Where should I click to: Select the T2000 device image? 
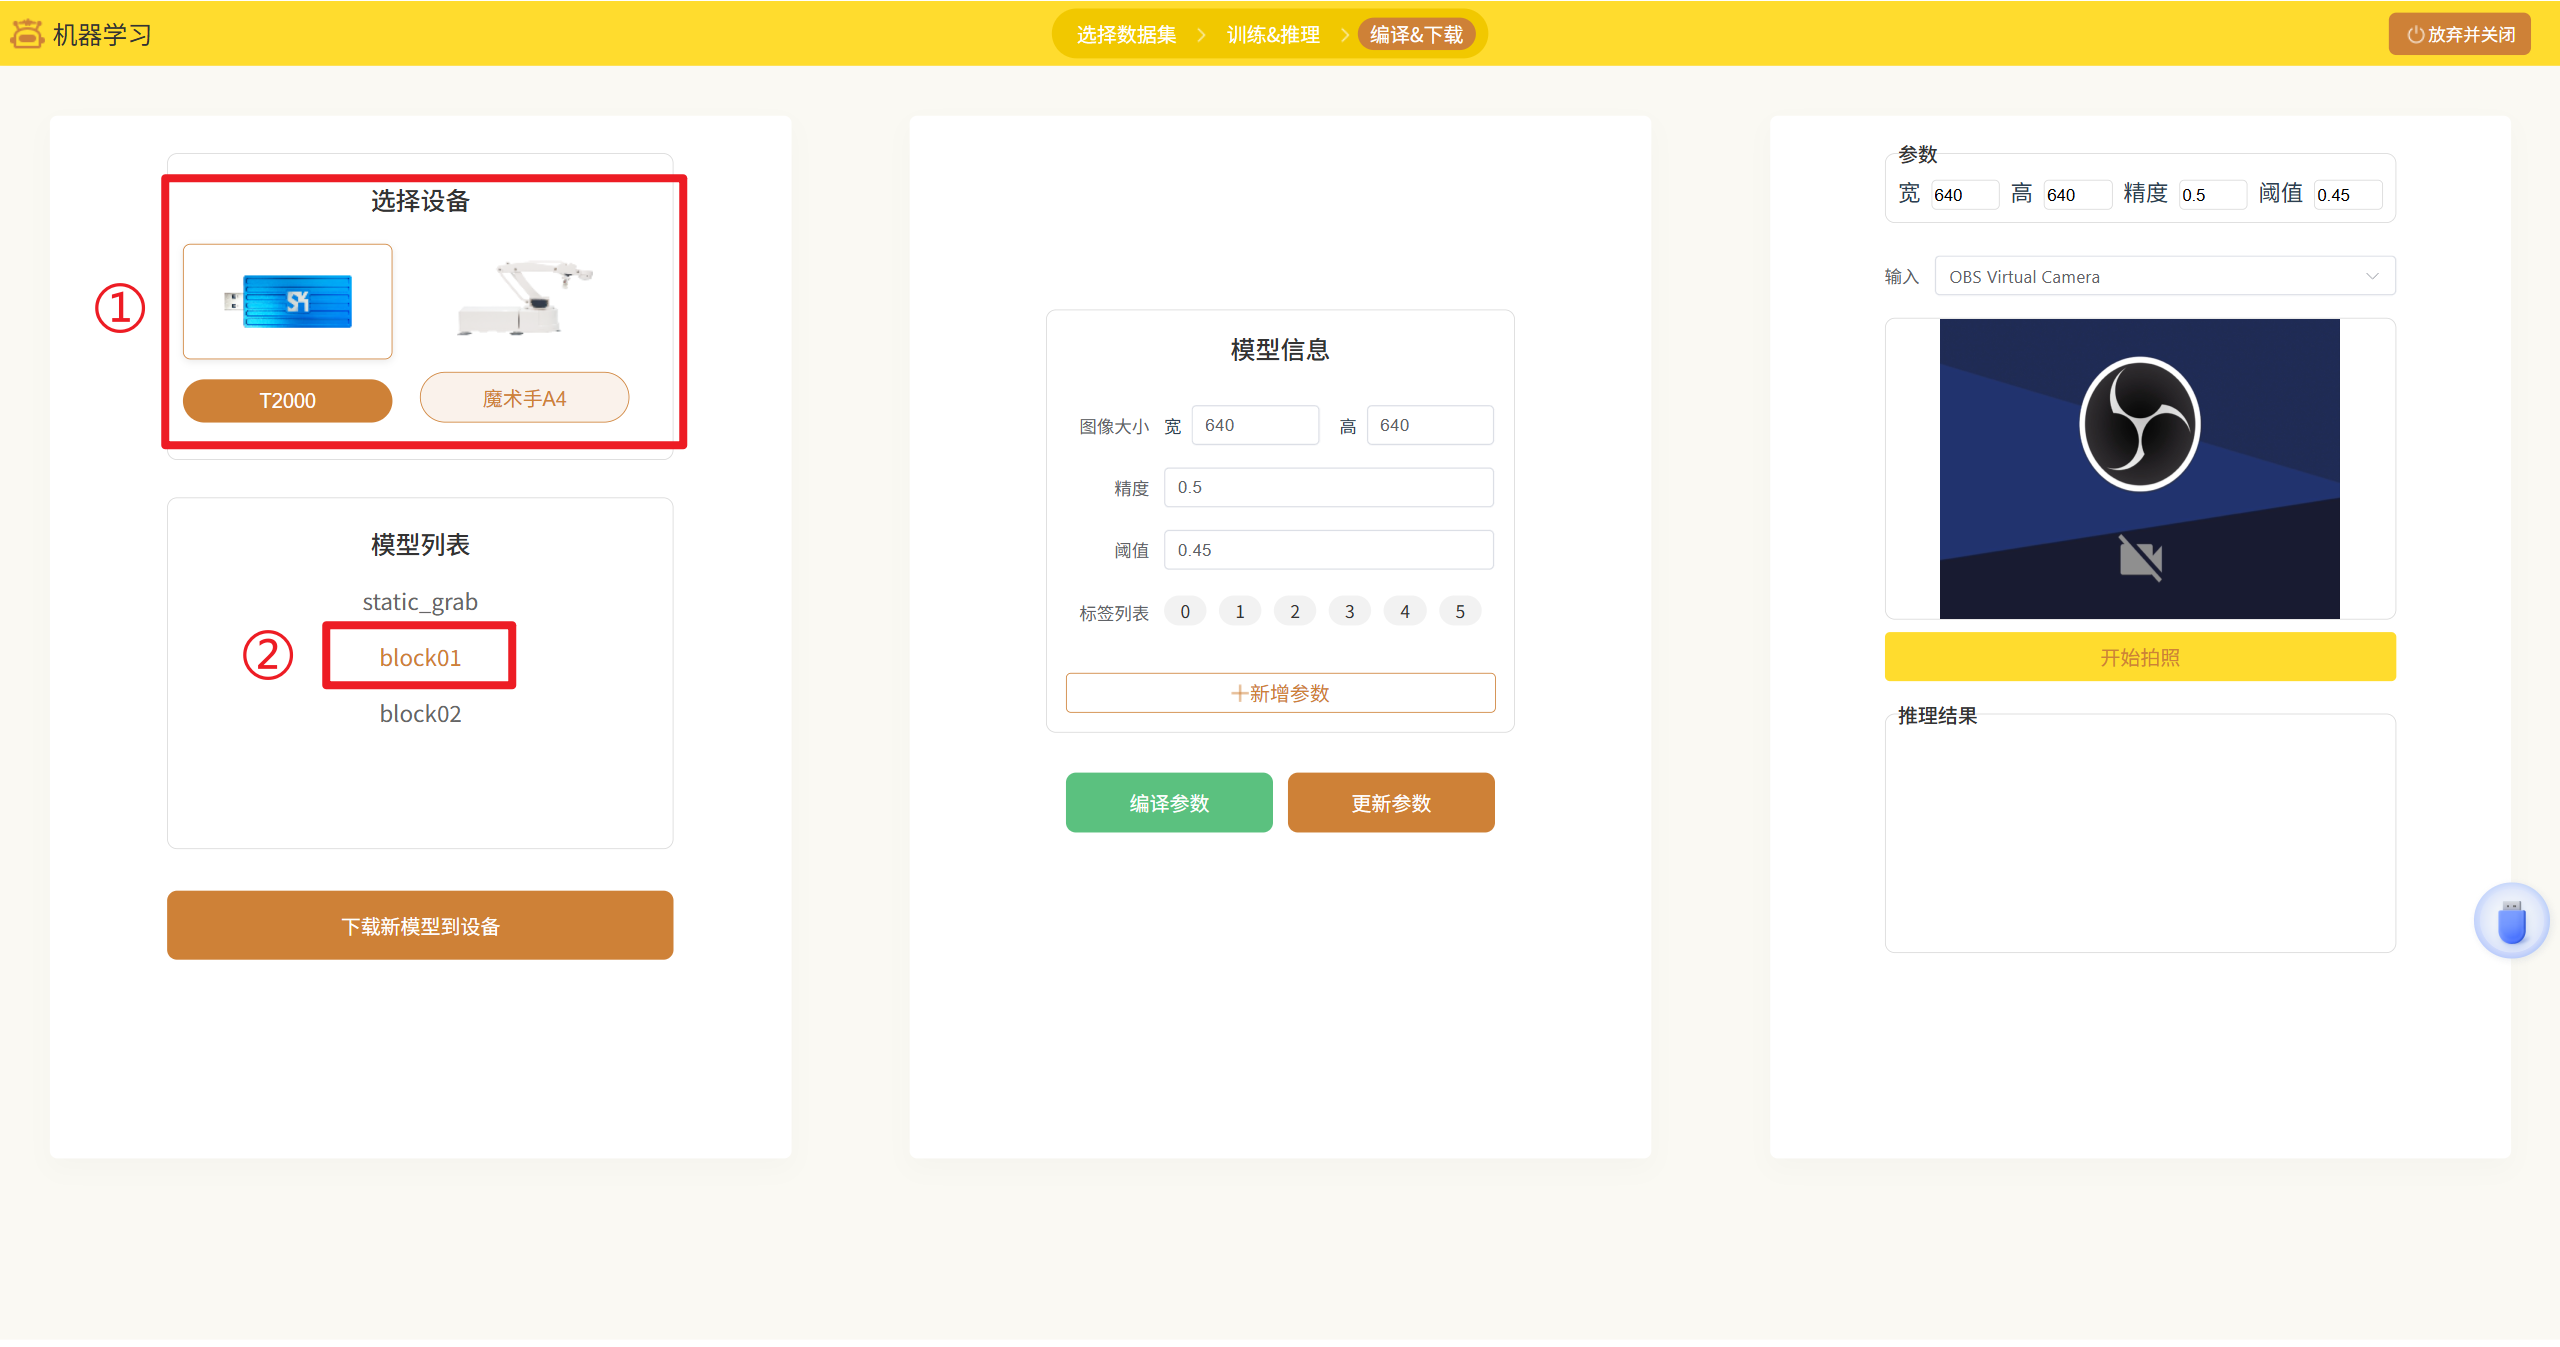tap(288, 301)
